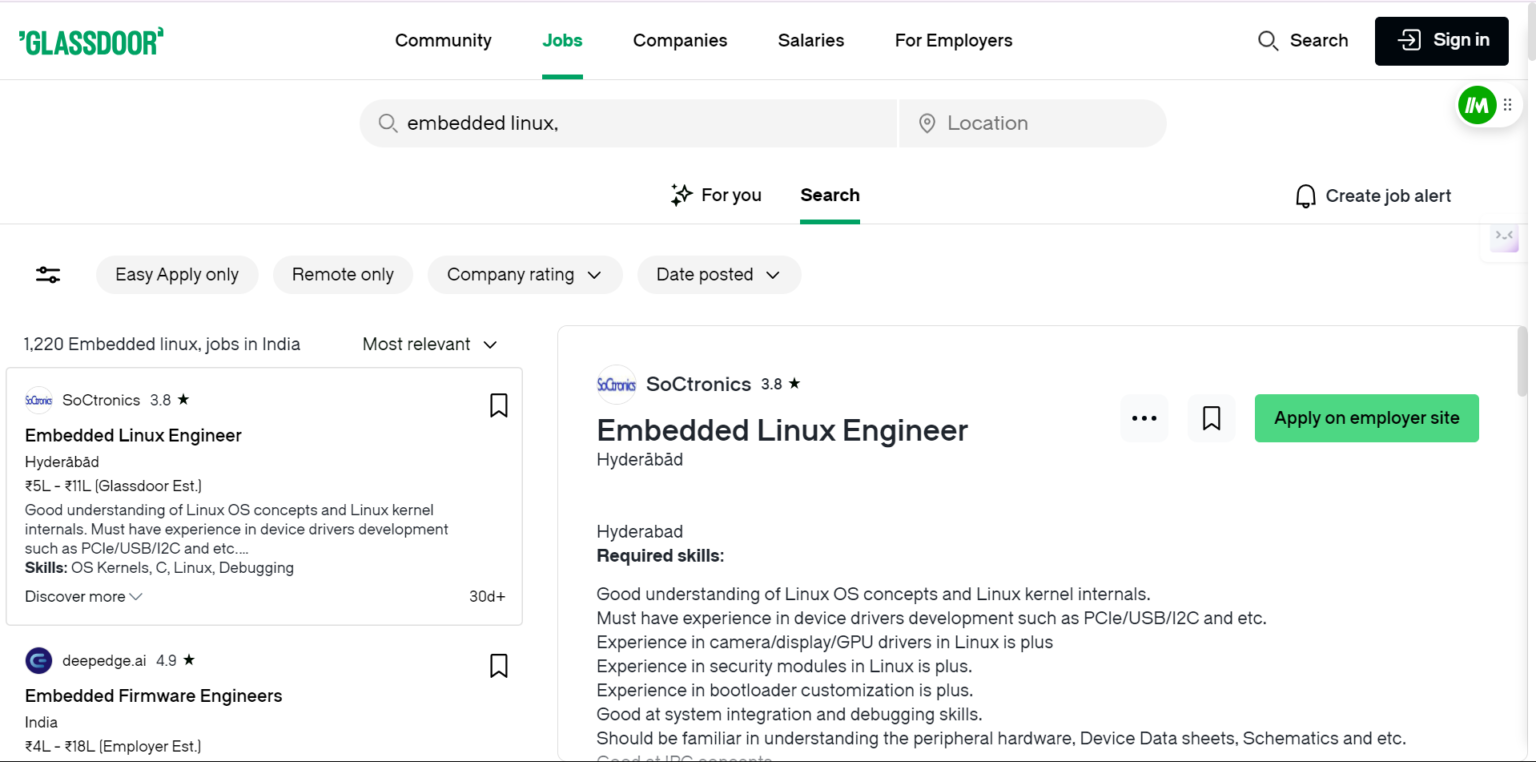Image resolution: width=1536 pixels, height=762 pixels.
Task: Click the Apply on employer site button
Action: pos(1366,418)
